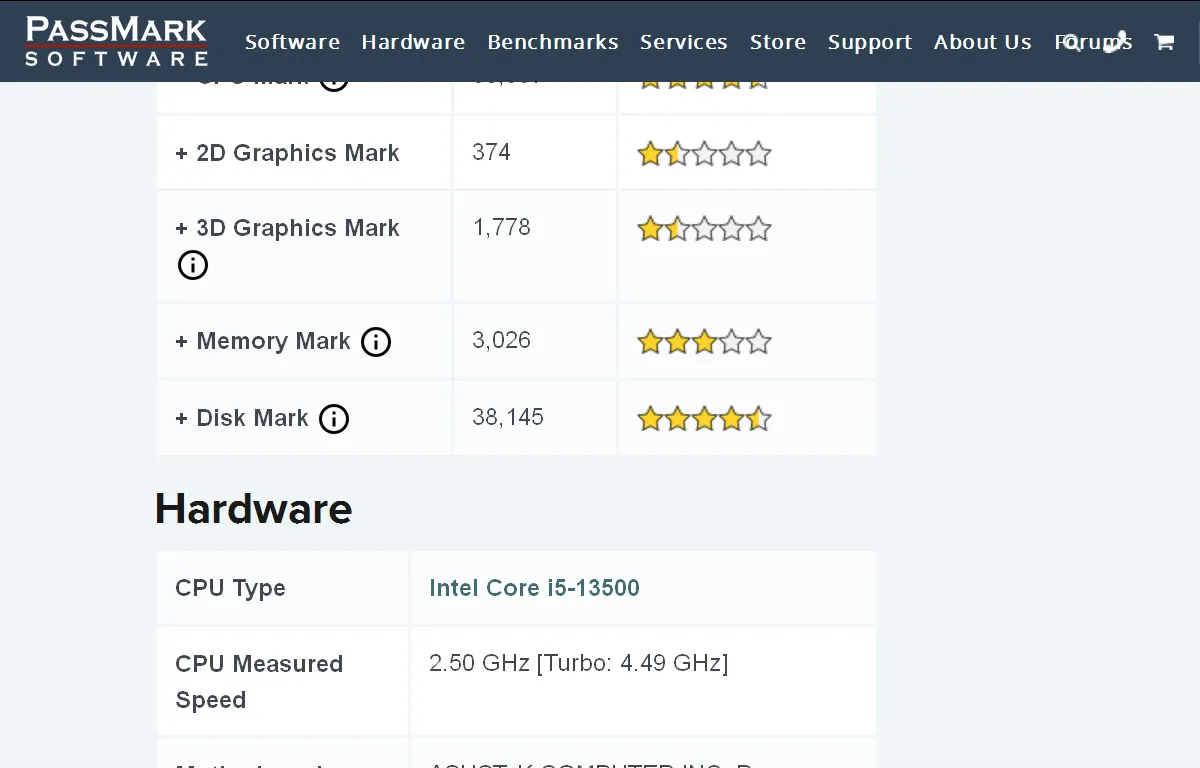
Task: Click info icon next to 3D Graphics Mark
Action: pos(192,265)
